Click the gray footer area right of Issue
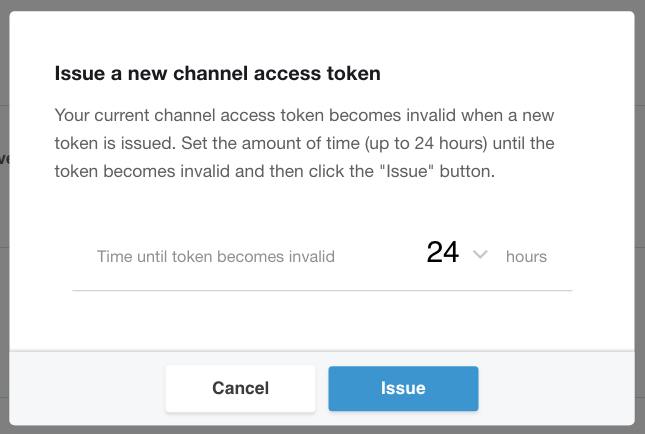 tap(555, 388)
